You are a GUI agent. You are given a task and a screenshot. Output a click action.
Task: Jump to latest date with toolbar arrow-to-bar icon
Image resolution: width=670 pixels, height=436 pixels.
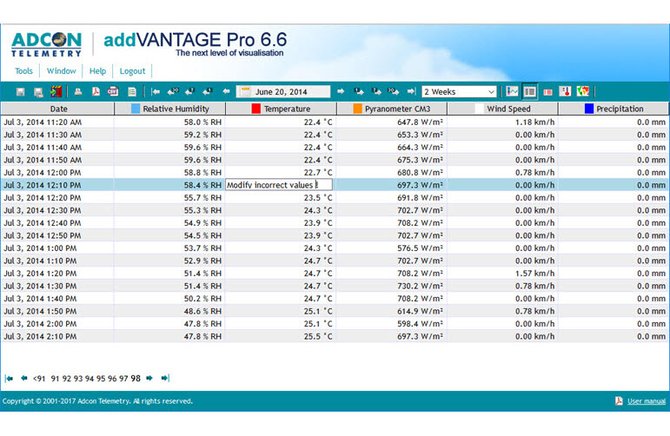point(411,91)
